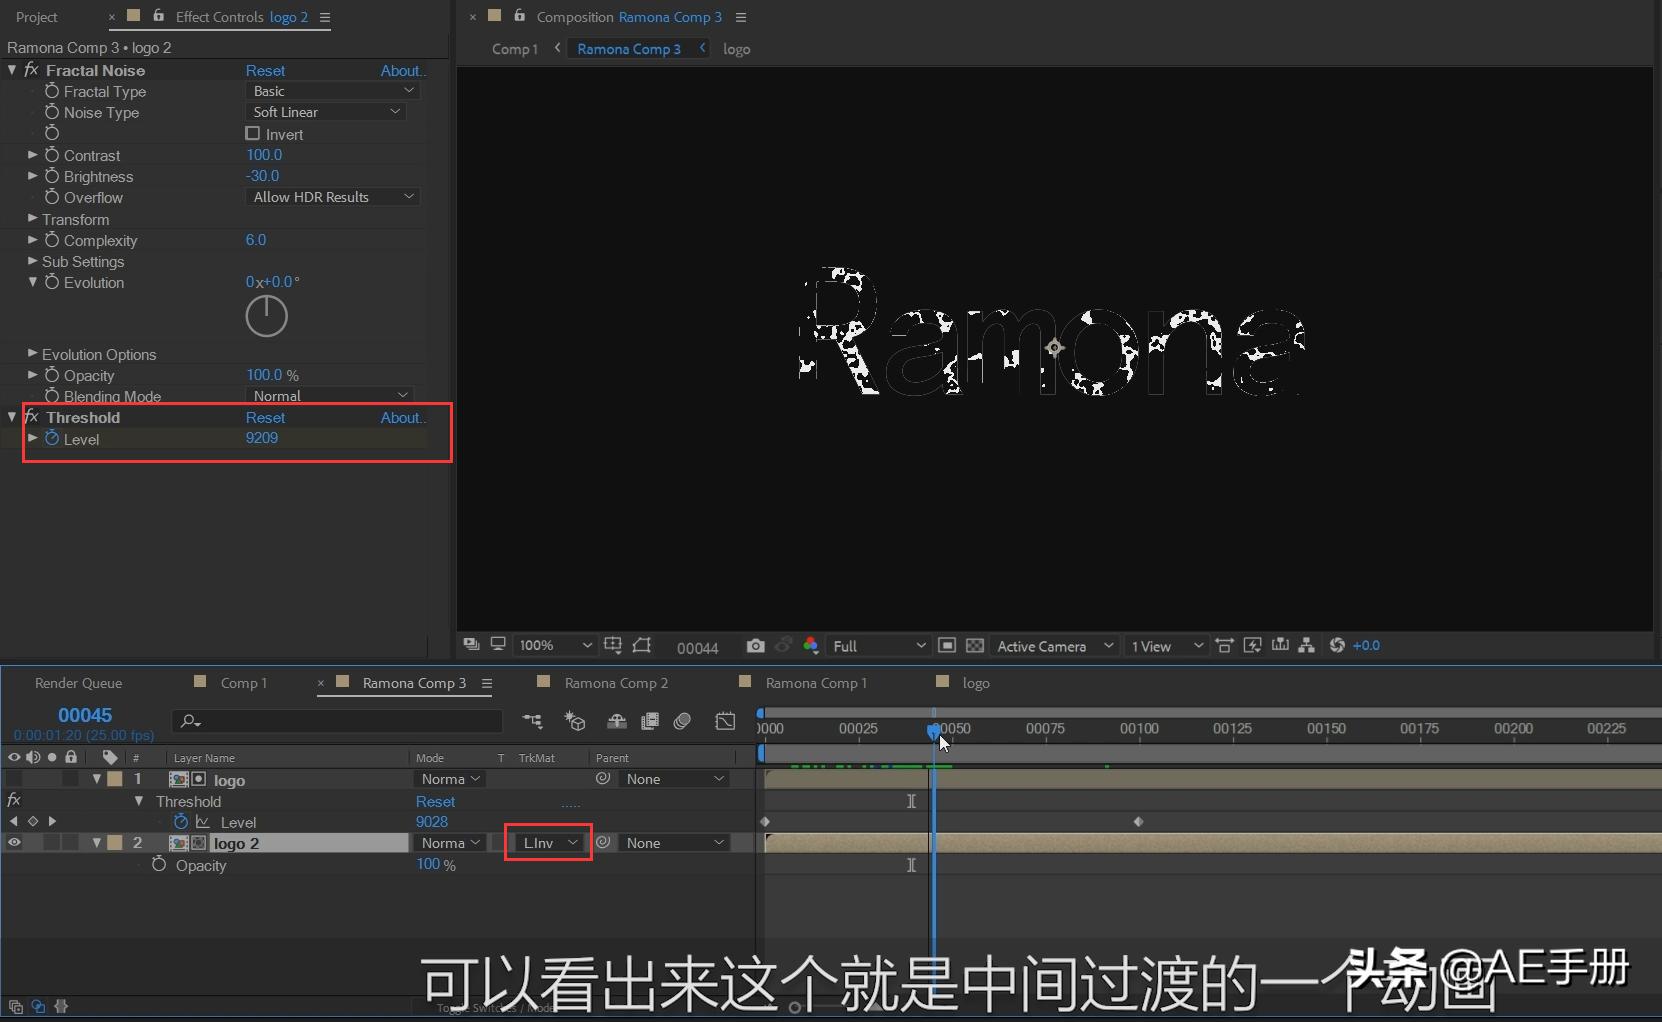Viewport: 1662px width, 1022px height.
Task: Toggle the transparency grid in the viewer
Action: (975, 646)
